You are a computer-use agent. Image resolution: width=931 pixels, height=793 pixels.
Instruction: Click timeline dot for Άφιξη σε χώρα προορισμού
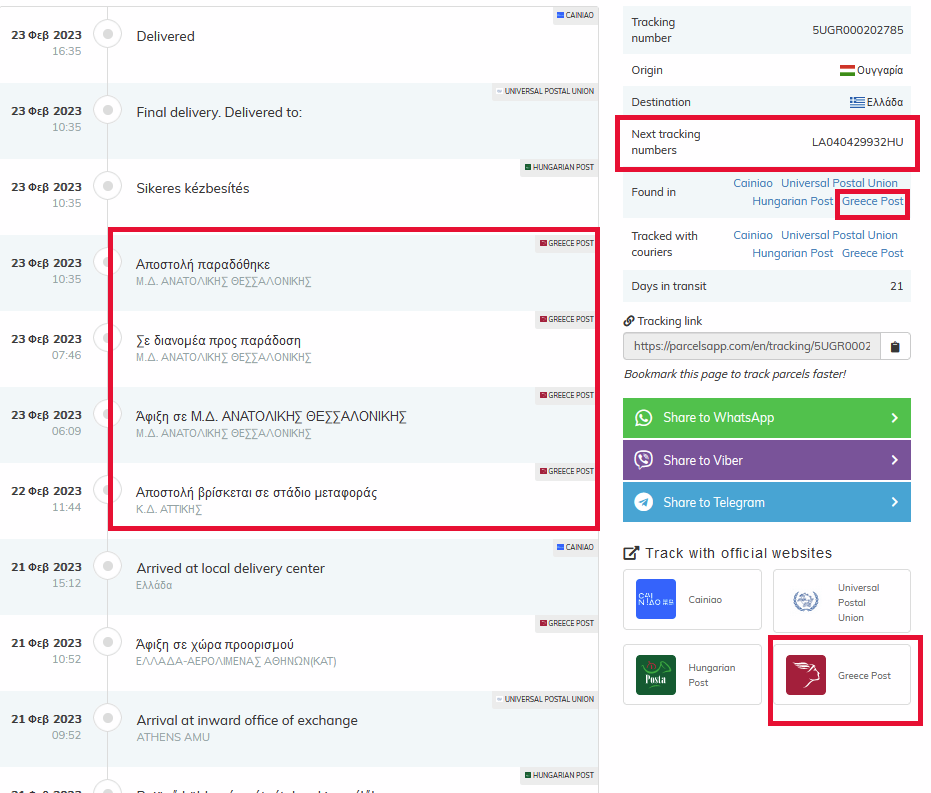[x=108, y=642]
